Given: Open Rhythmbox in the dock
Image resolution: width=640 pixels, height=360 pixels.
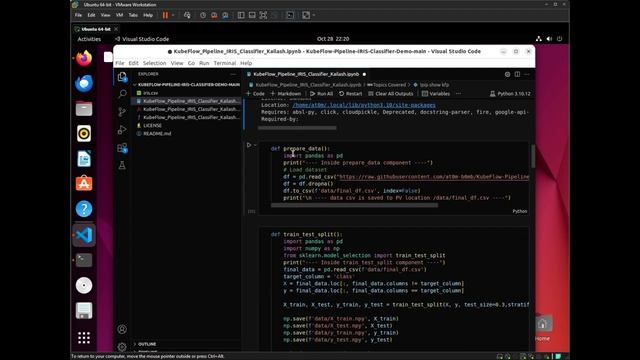Looking at the screenshot, I should (84, 133).
